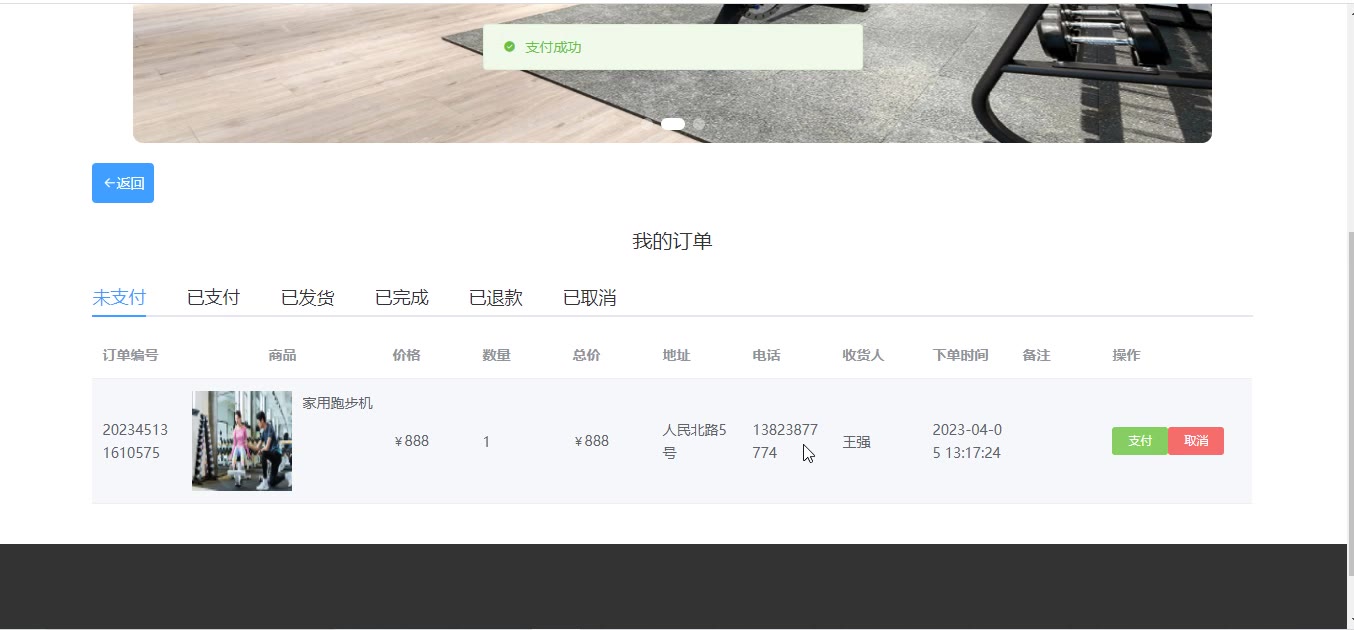The height and width of the screenshot is (630, 1354).
Task: Switch to the 未支付 tab
Action: [119, 297]
